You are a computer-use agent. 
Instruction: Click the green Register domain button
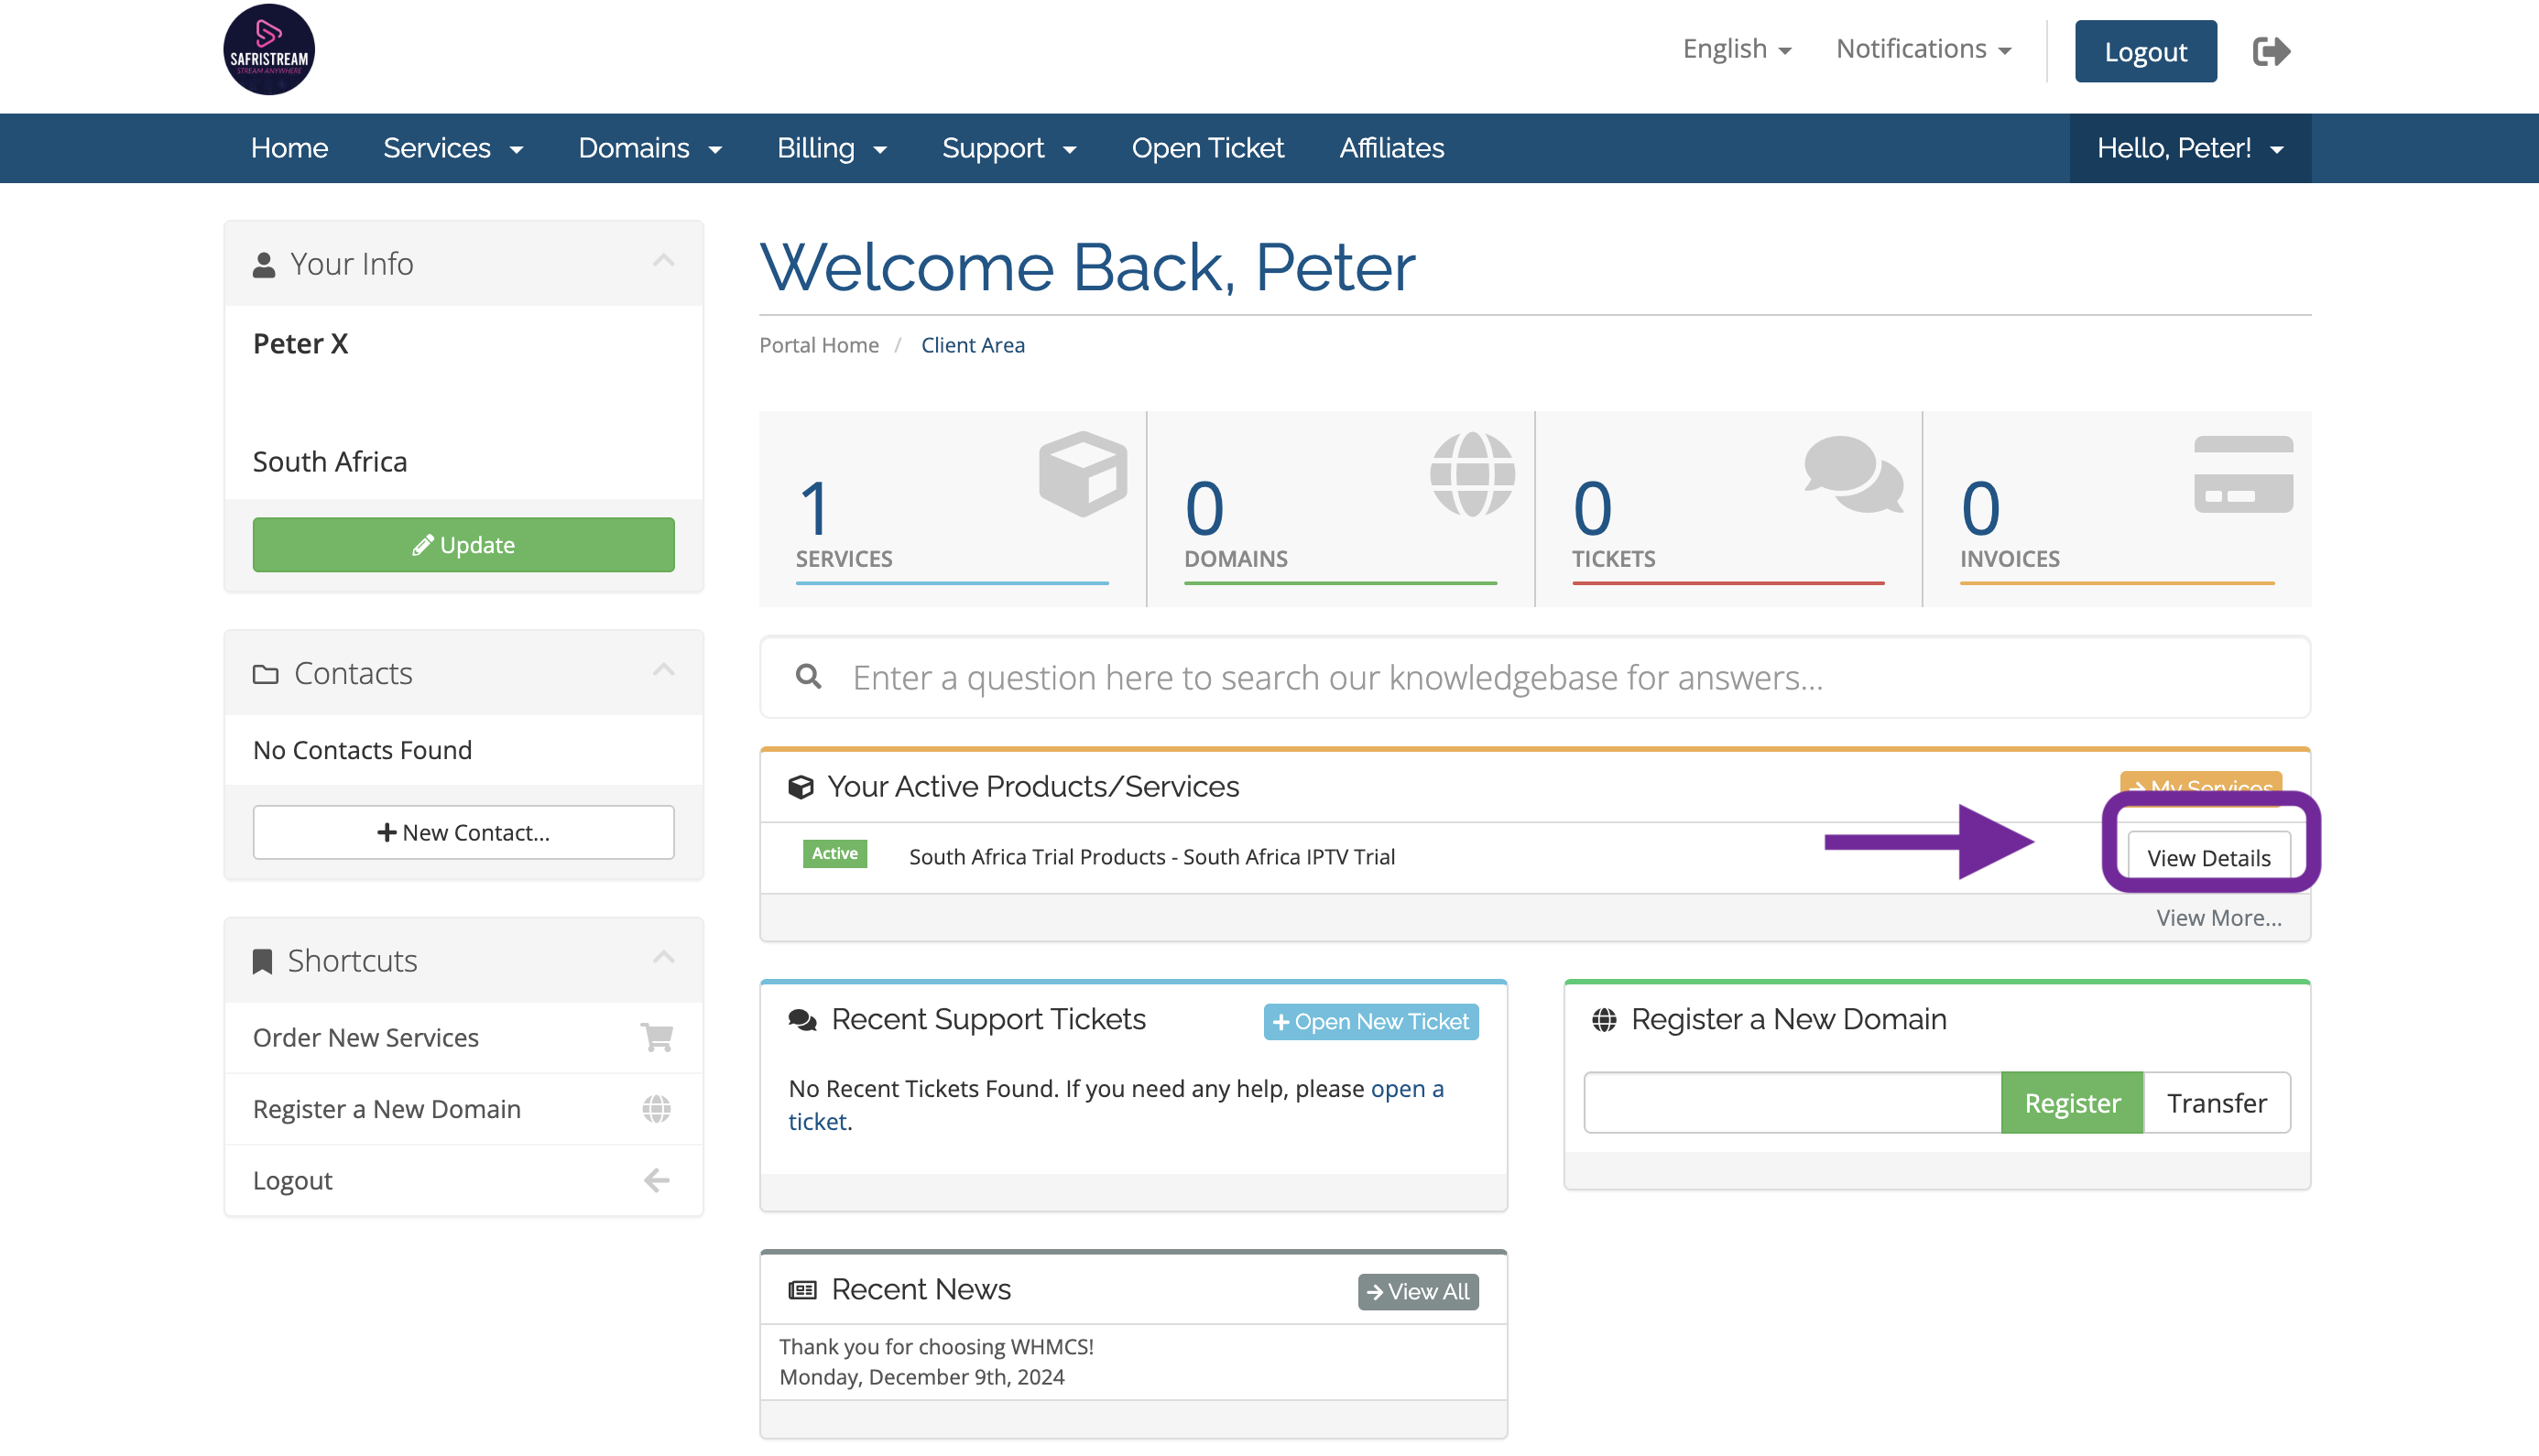(x=2072, y=1103)
